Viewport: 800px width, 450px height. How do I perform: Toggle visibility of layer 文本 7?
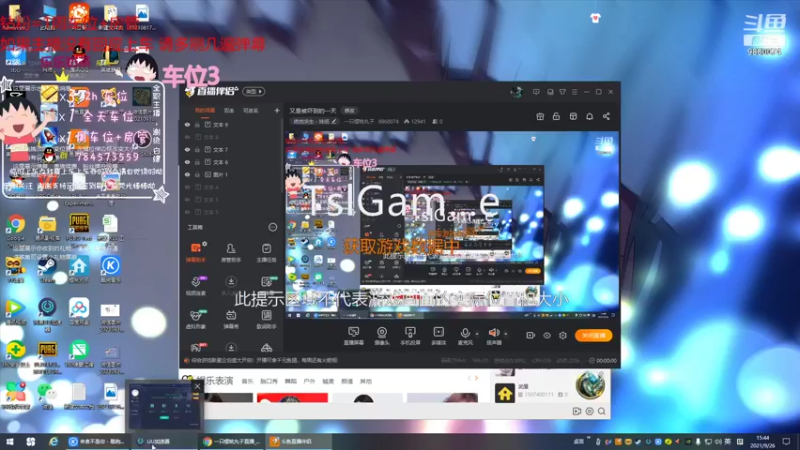(187, 149)
